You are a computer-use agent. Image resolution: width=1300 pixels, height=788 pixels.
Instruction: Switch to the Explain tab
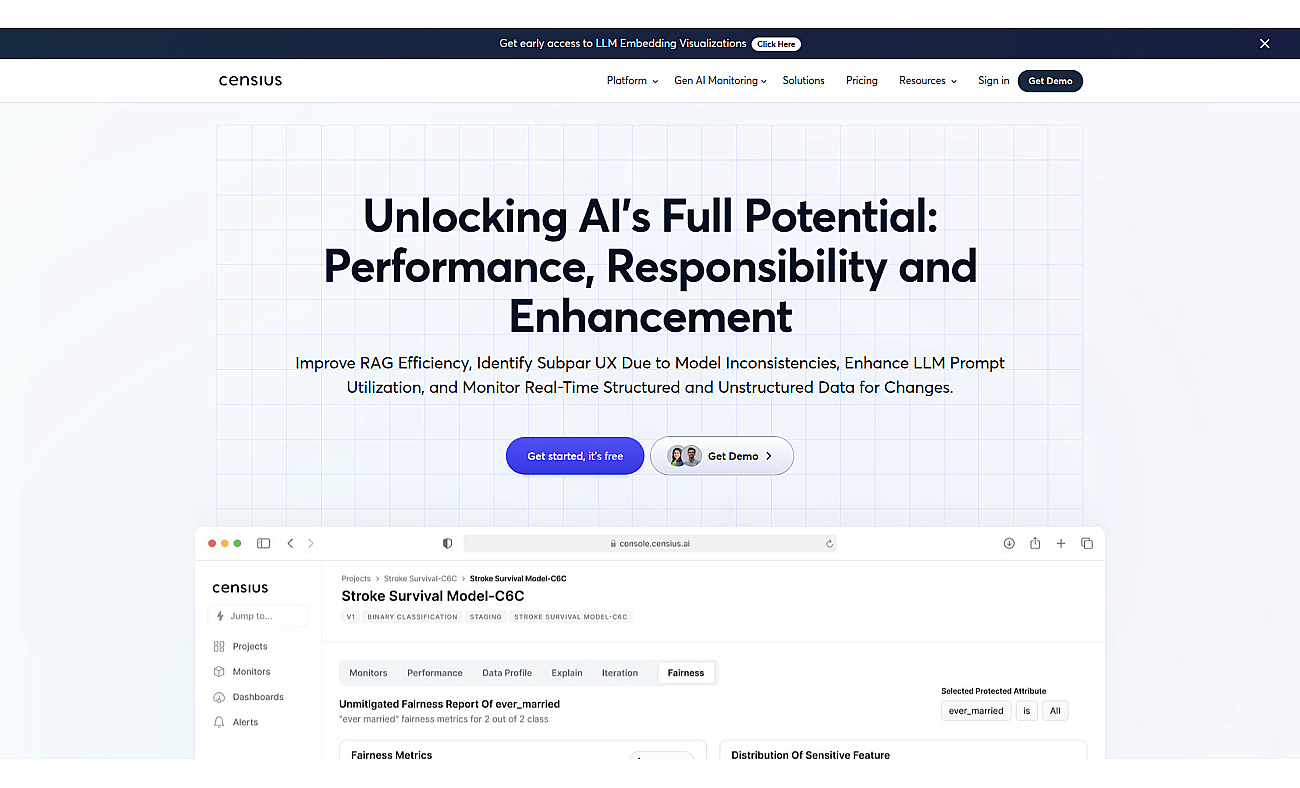[x=567, y=673]
